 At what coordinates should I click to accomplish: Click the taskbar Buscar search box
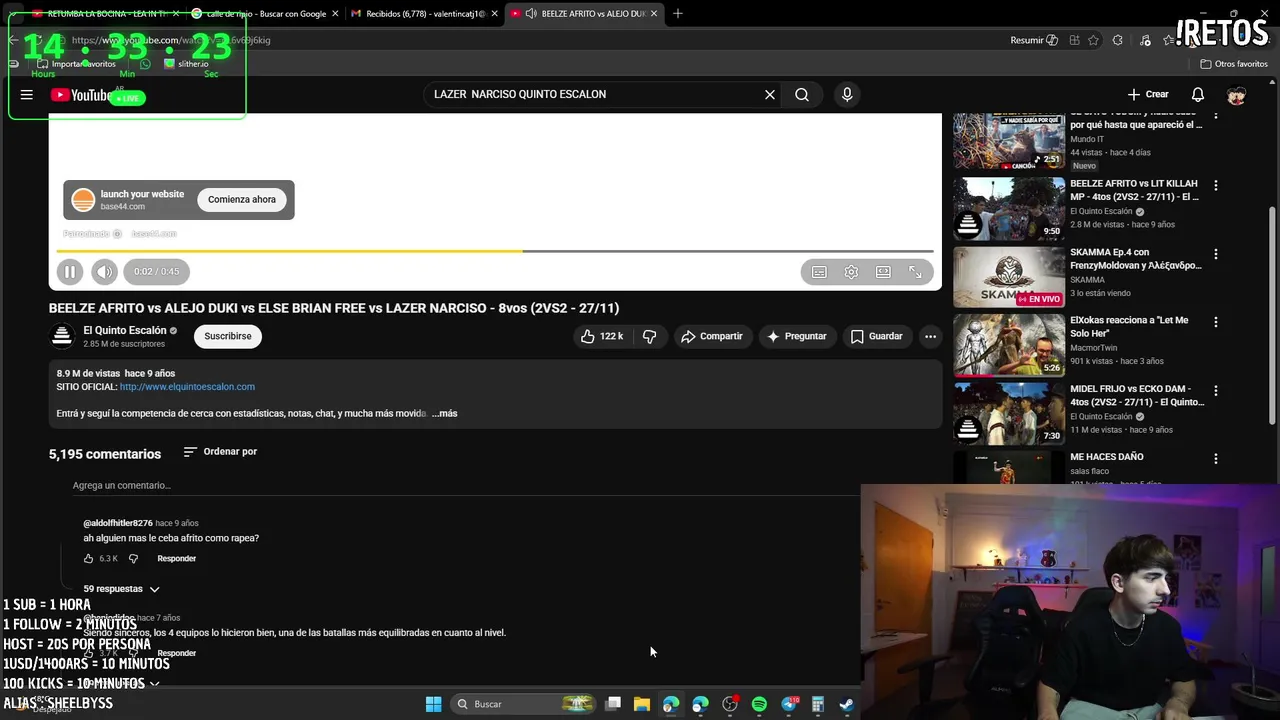[x=525, y=704]
